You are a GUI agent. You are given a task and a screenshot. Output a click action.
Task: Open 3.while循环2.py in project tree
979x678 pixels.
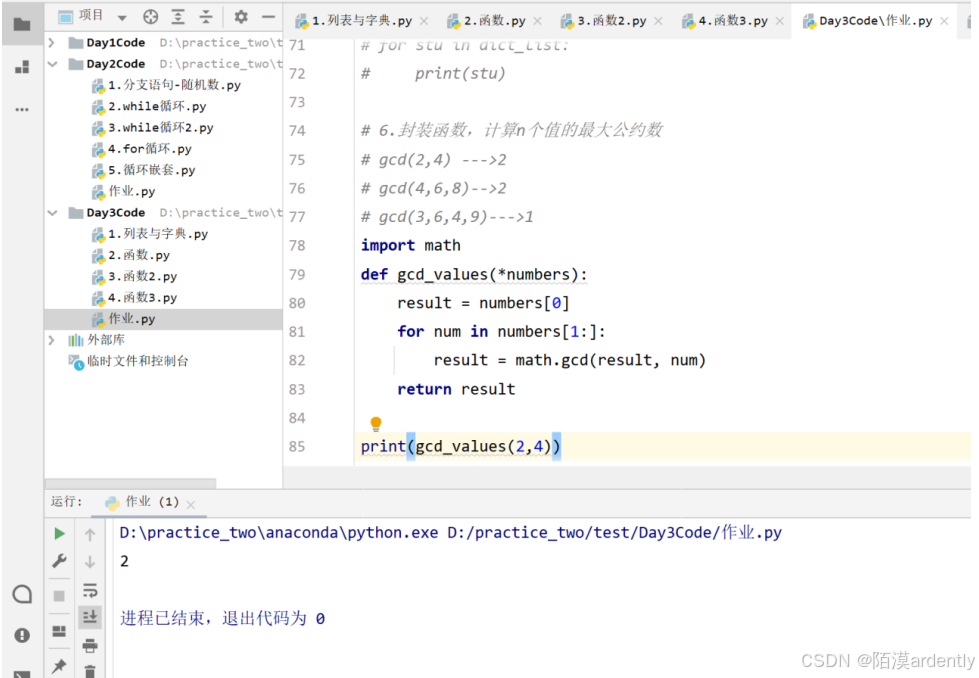coord(153,127)
